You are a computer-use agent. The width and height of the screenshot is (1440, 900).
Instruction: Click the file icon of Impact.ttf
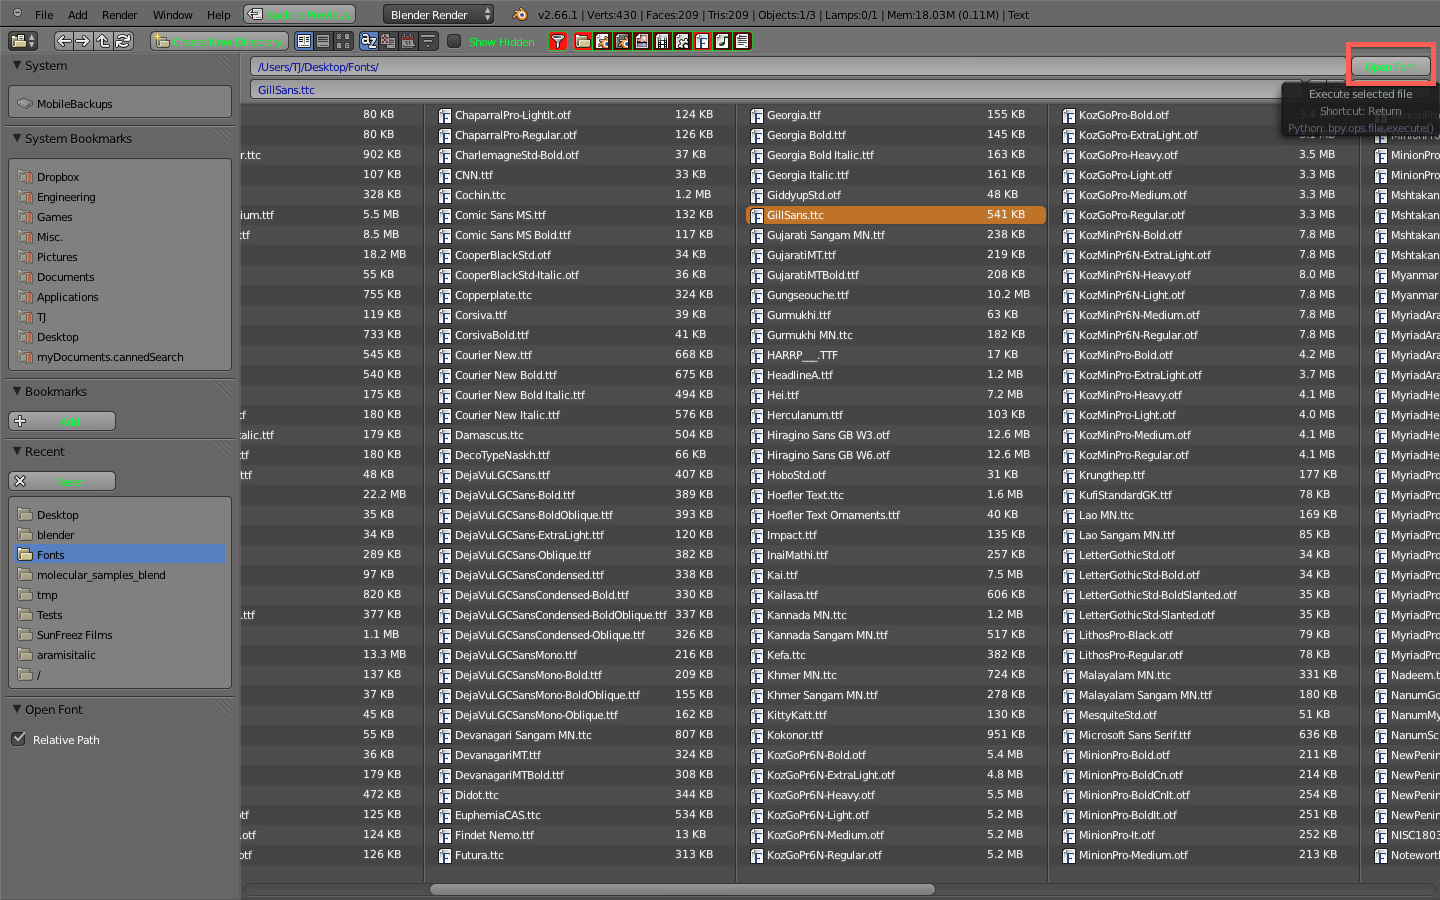click(x=757, y=535)
